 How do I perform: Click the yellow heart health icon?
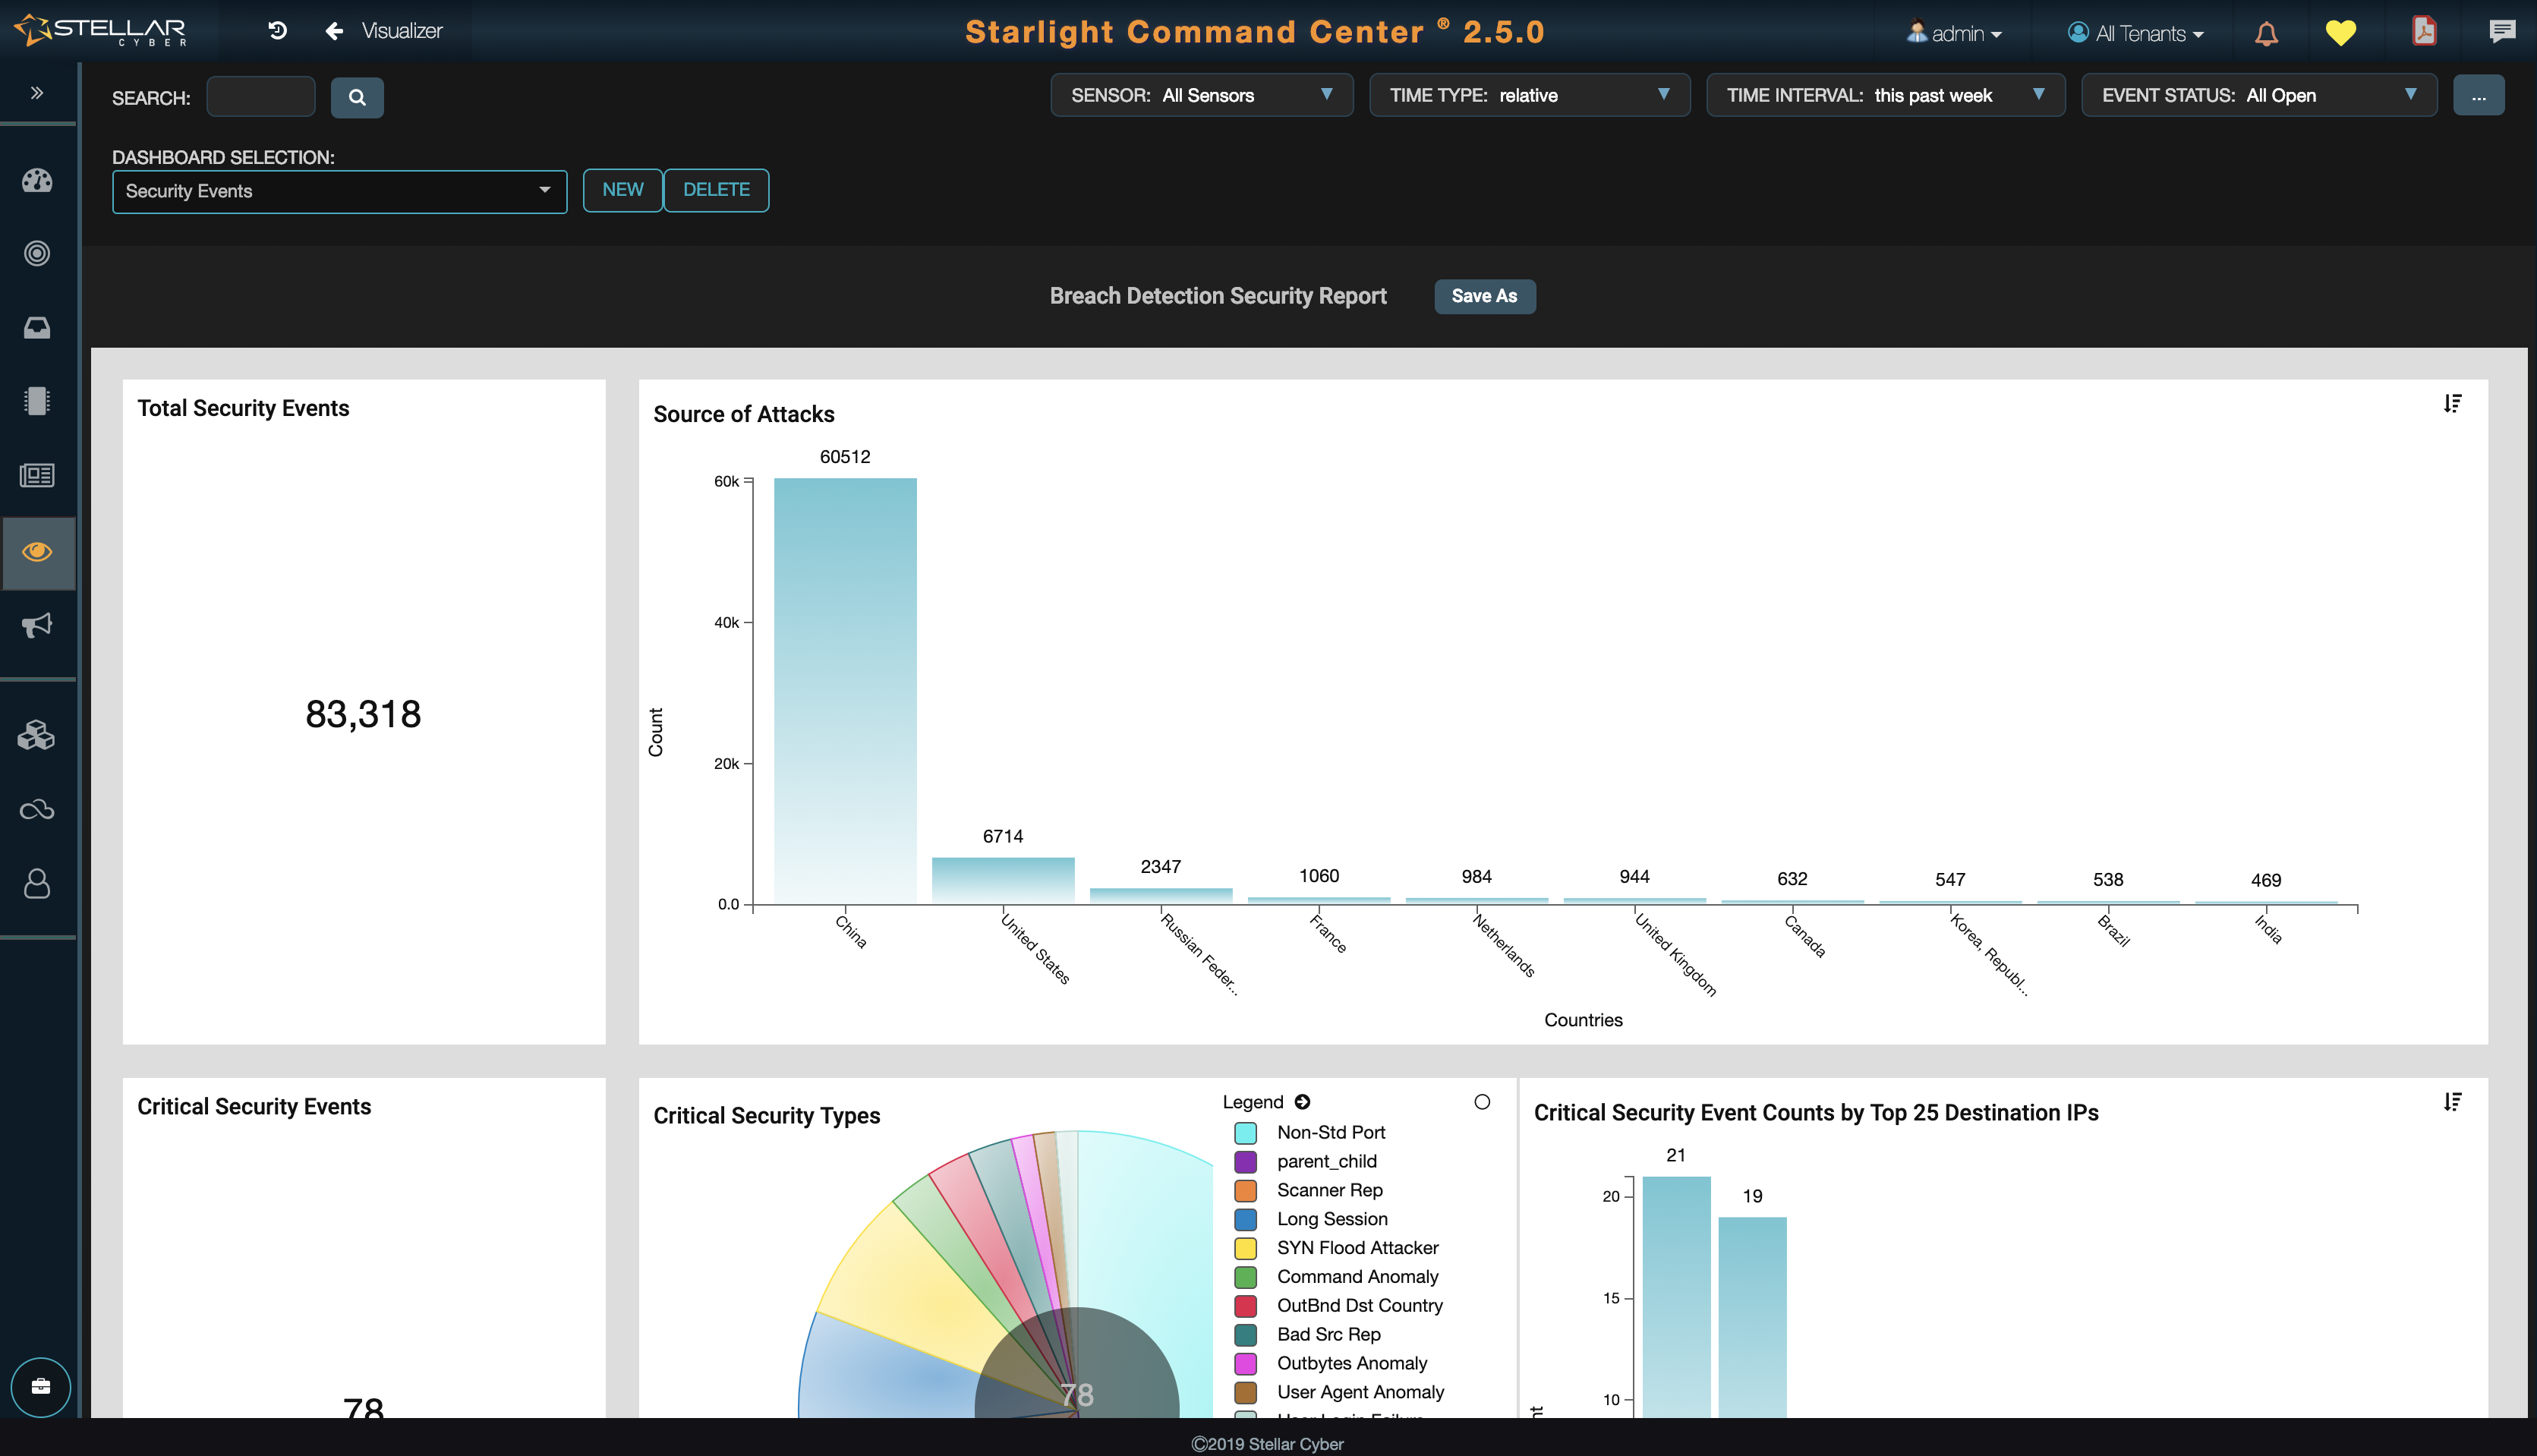(x=2340, y=33)
